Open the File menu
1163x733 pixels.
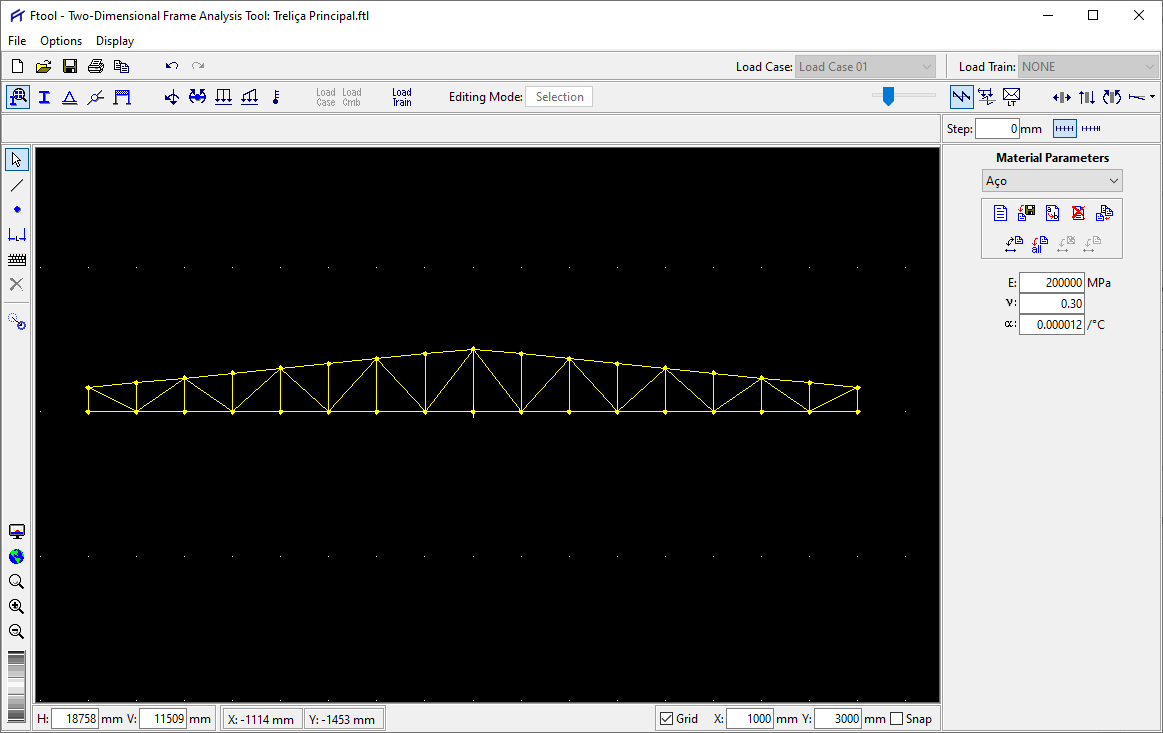click(17, 41)
